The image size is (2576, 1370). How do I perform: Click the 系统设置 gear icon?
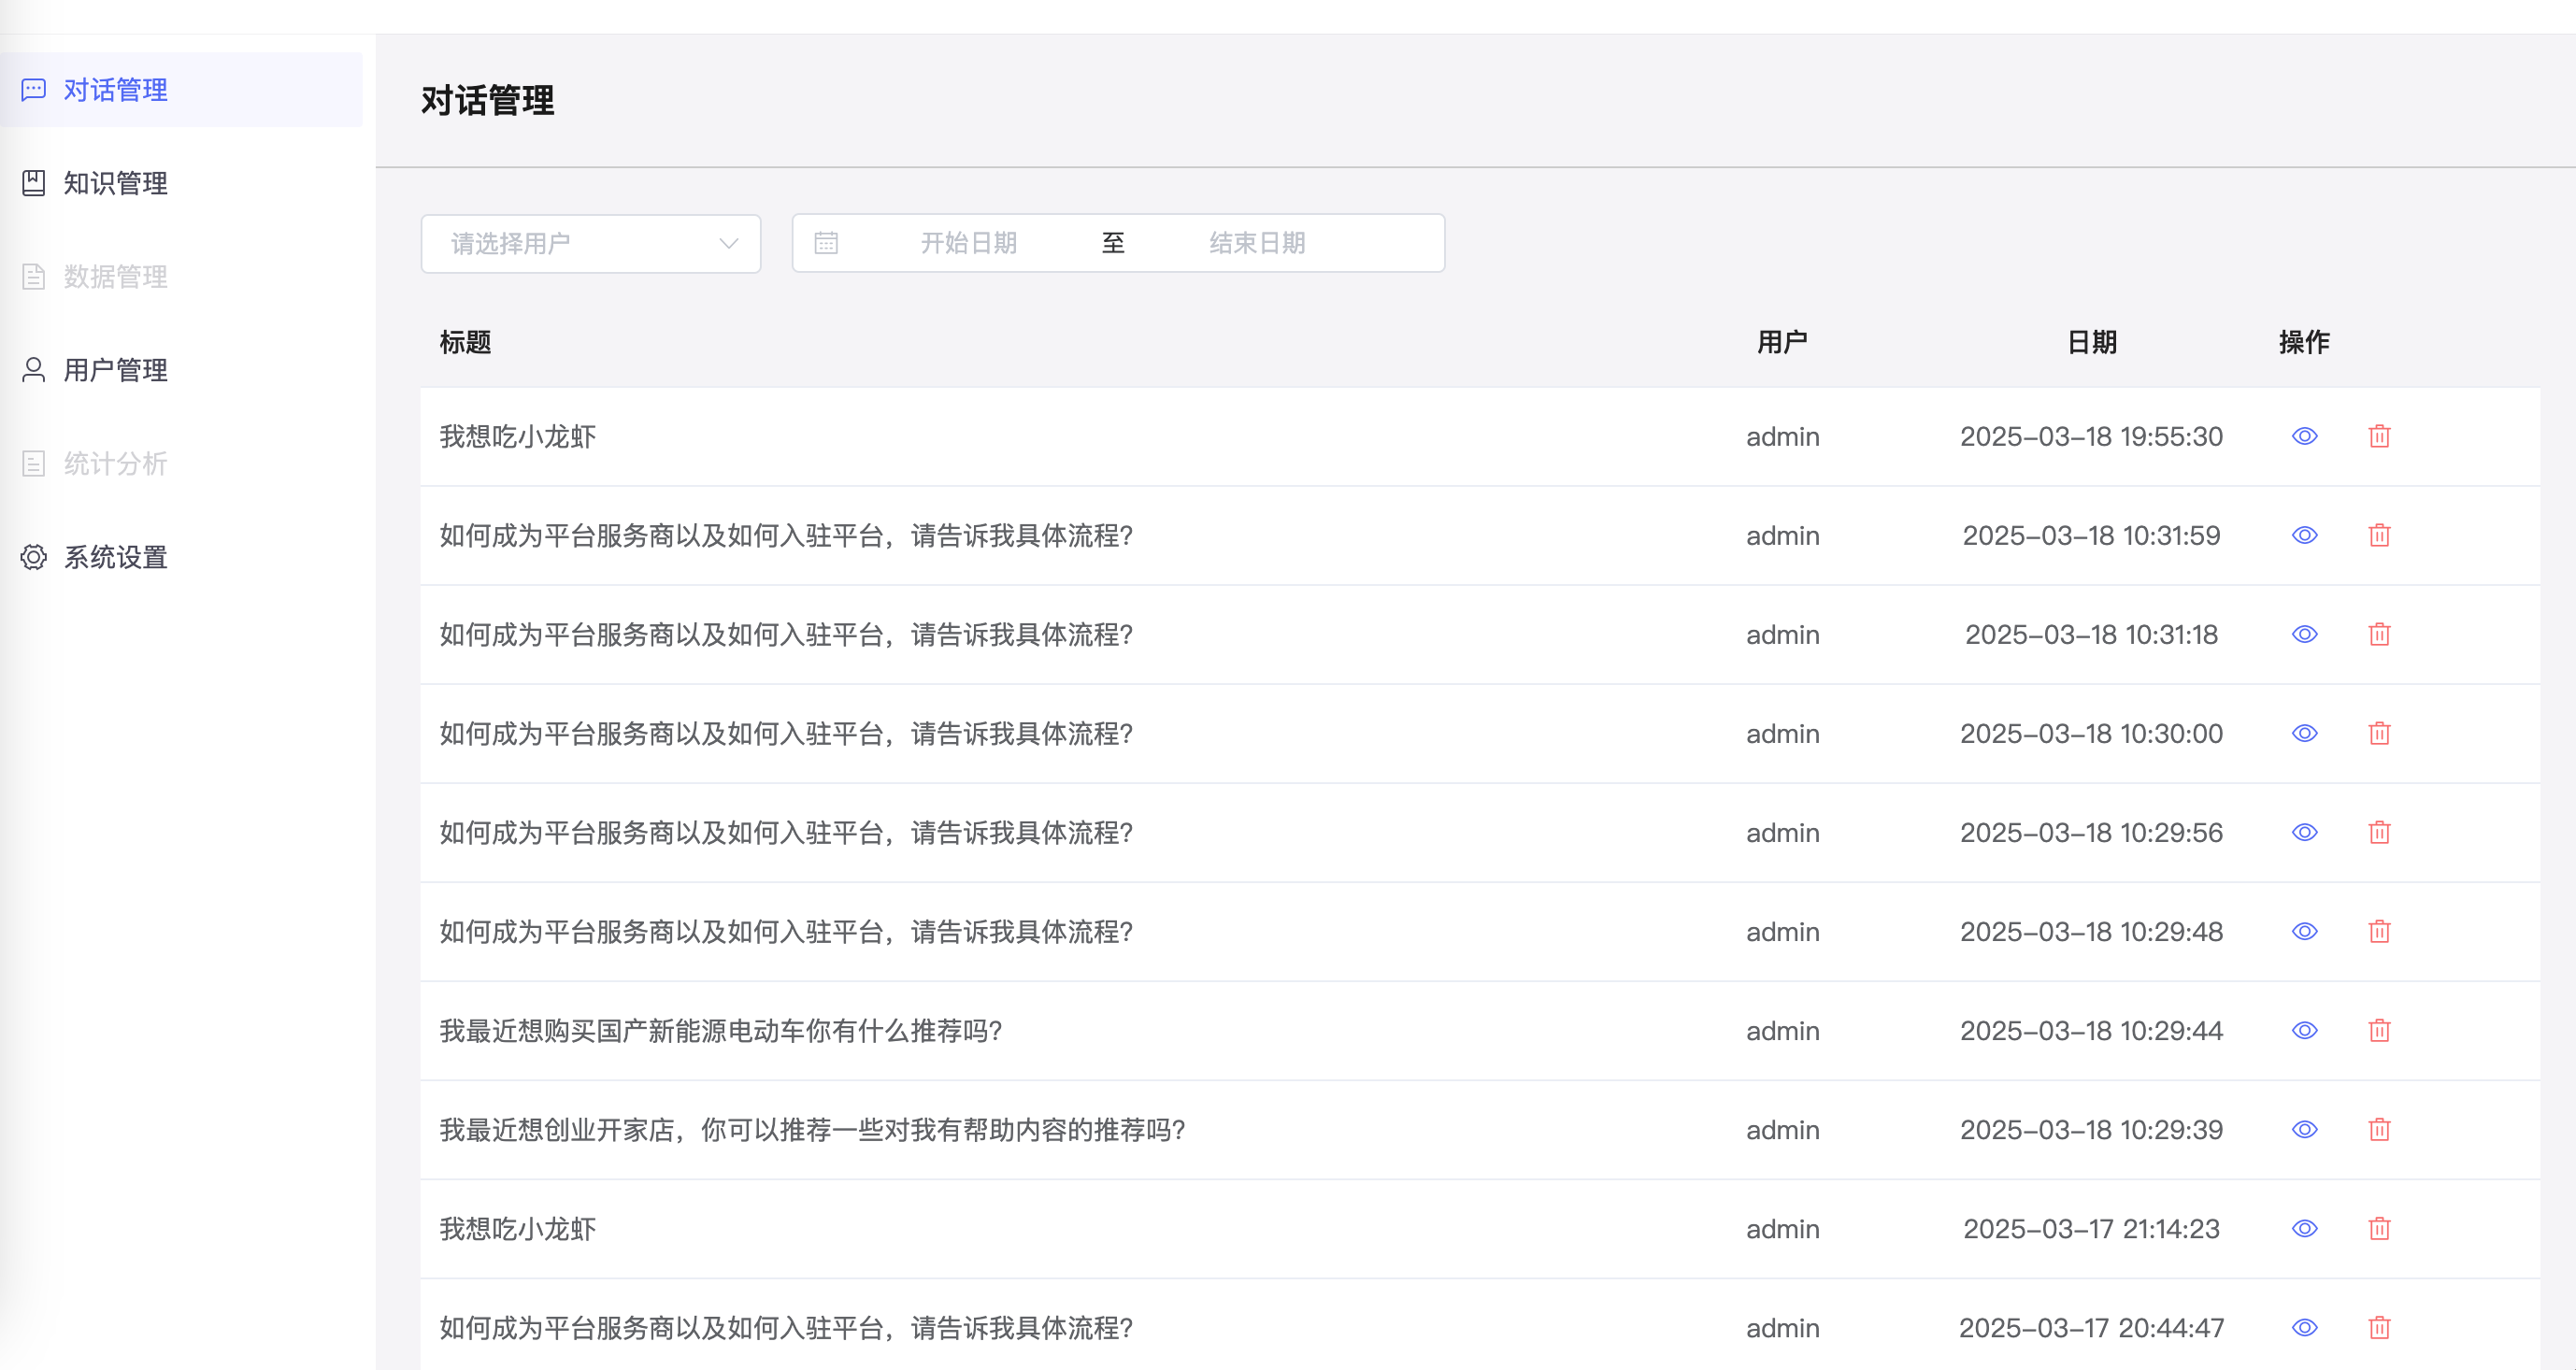(33, 557)
